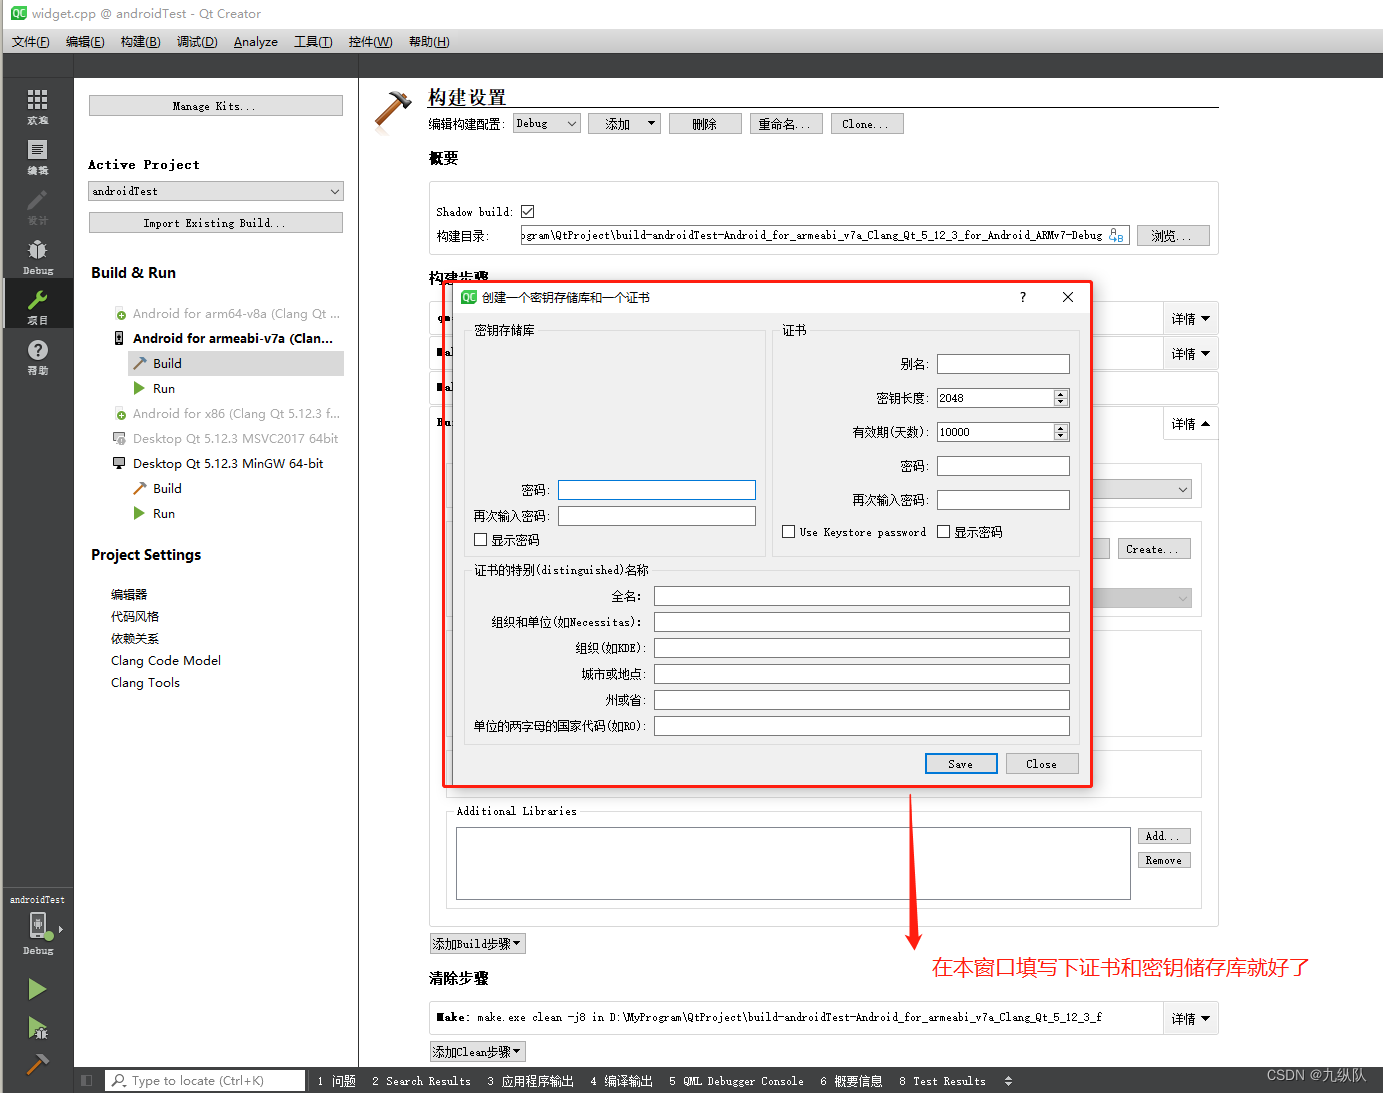Open the Add Build Step dropdown
1383x1093 pixels.
point(477,944)
